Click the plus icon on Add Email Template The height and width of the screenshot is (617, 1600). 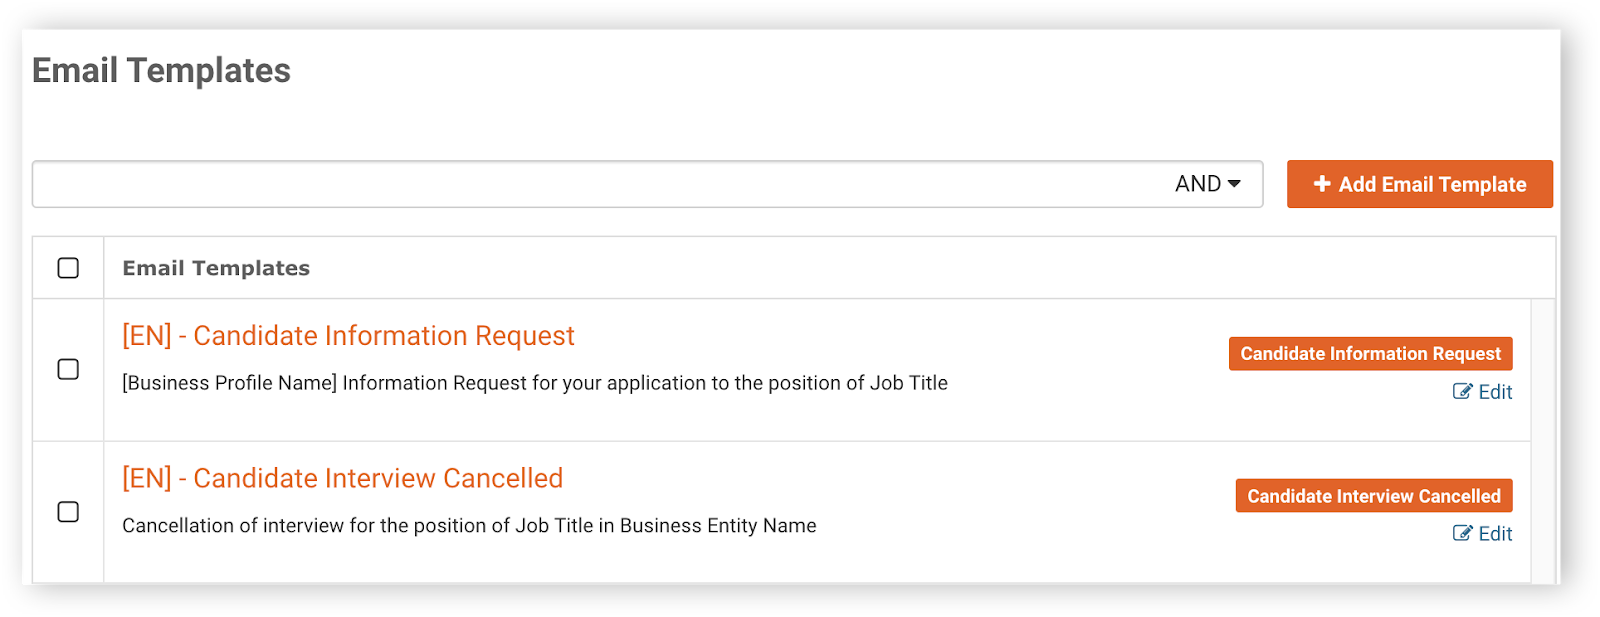click(x=1322, y=184)
